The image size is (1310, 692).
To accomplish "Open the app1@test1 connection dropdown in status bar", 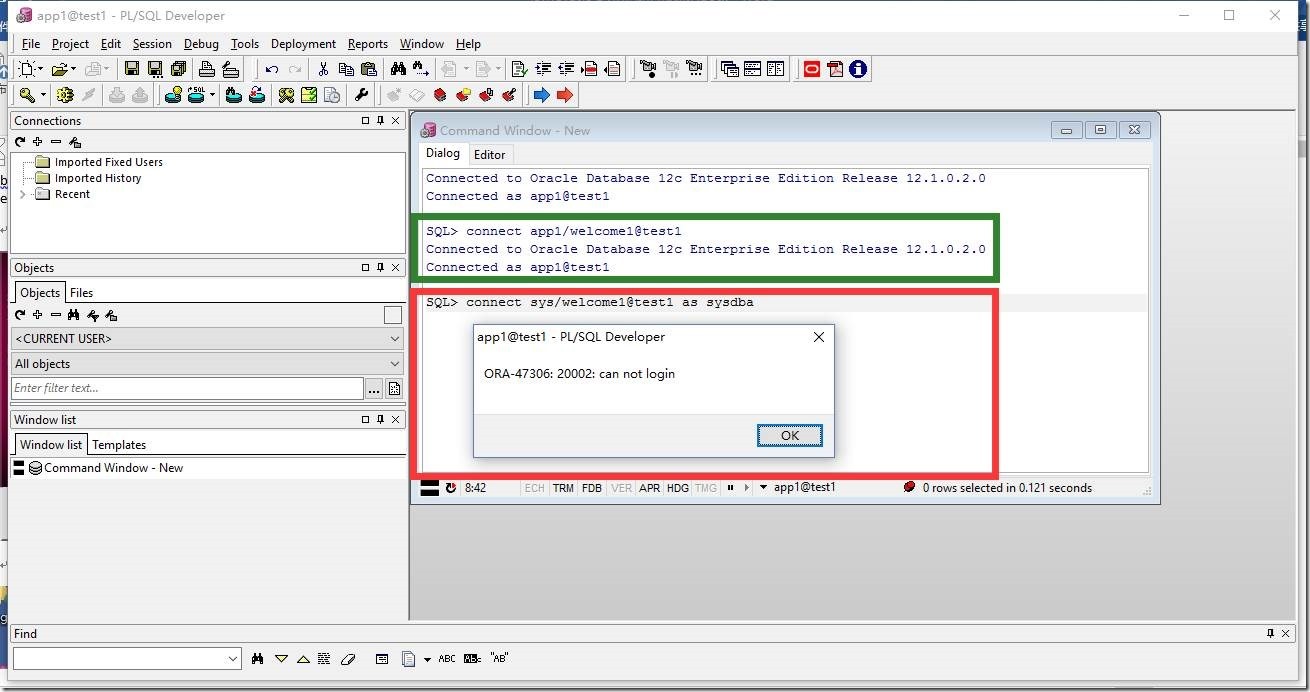I will 764,488.
